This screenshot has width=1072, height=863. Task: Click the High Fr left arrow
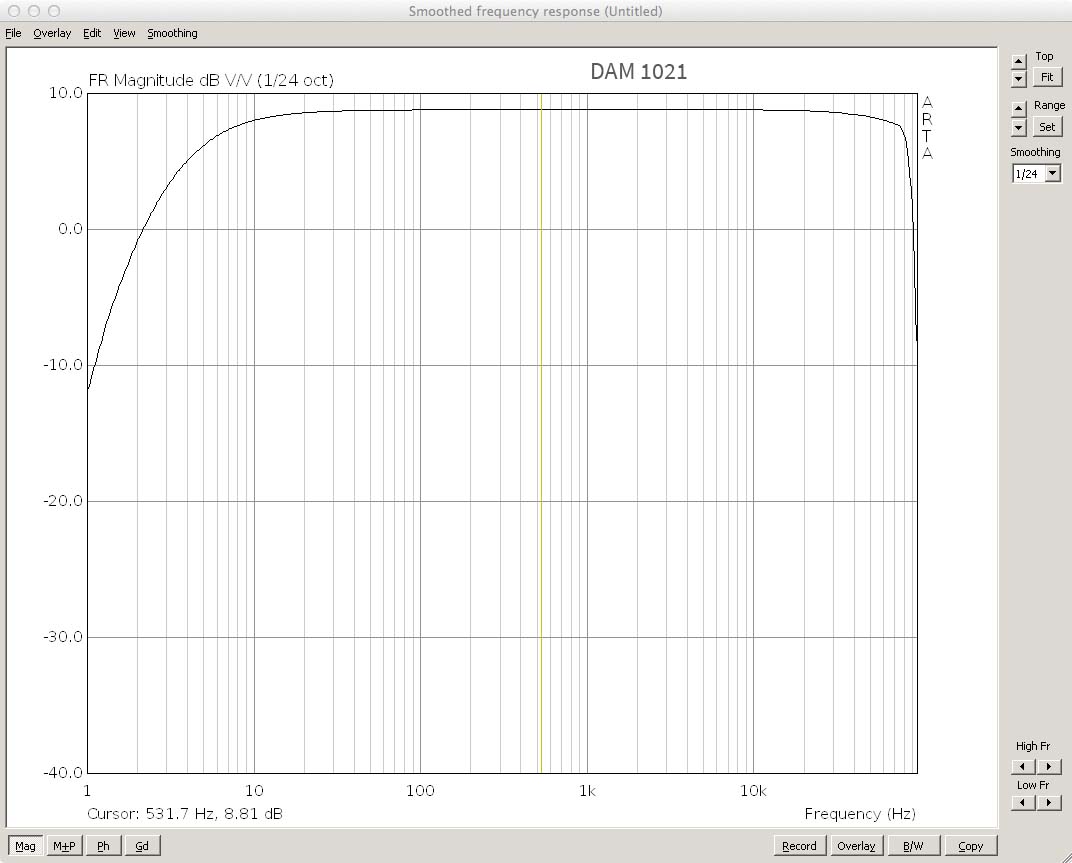(x=1023, y=766)
